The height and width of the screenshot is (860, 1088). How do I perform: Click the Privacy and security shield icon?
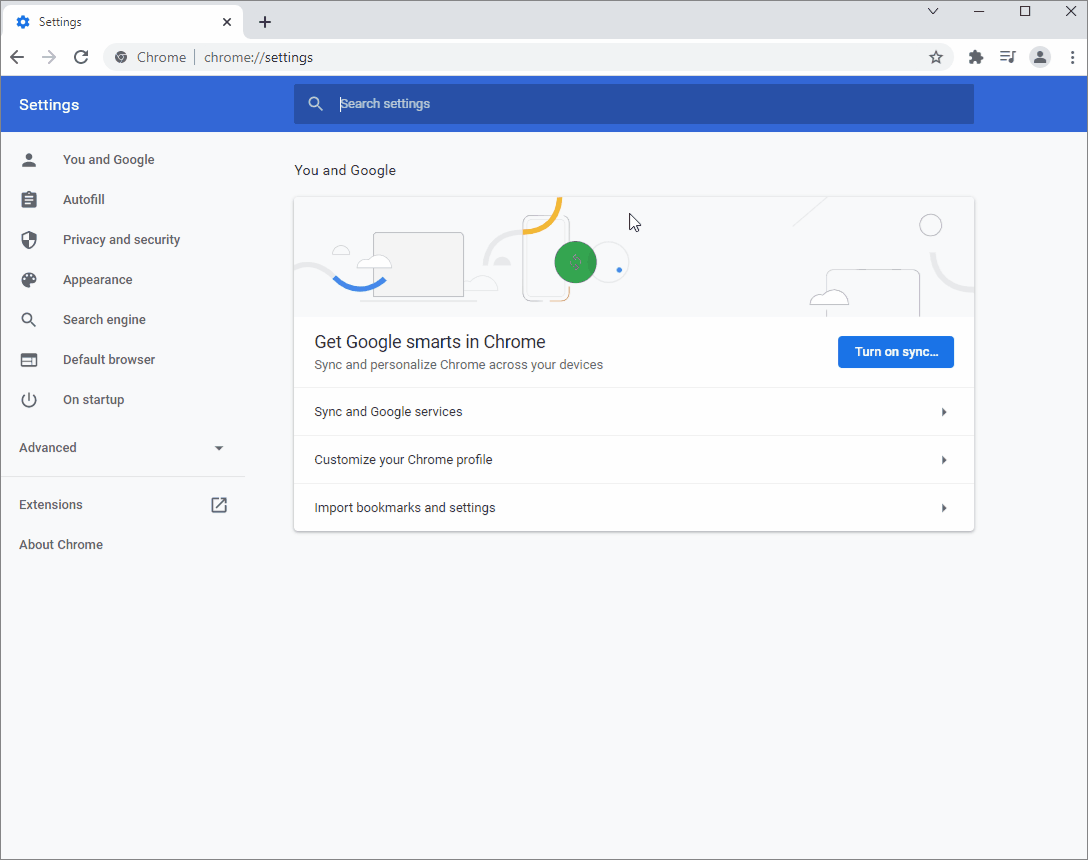click(x=29, y=239)
